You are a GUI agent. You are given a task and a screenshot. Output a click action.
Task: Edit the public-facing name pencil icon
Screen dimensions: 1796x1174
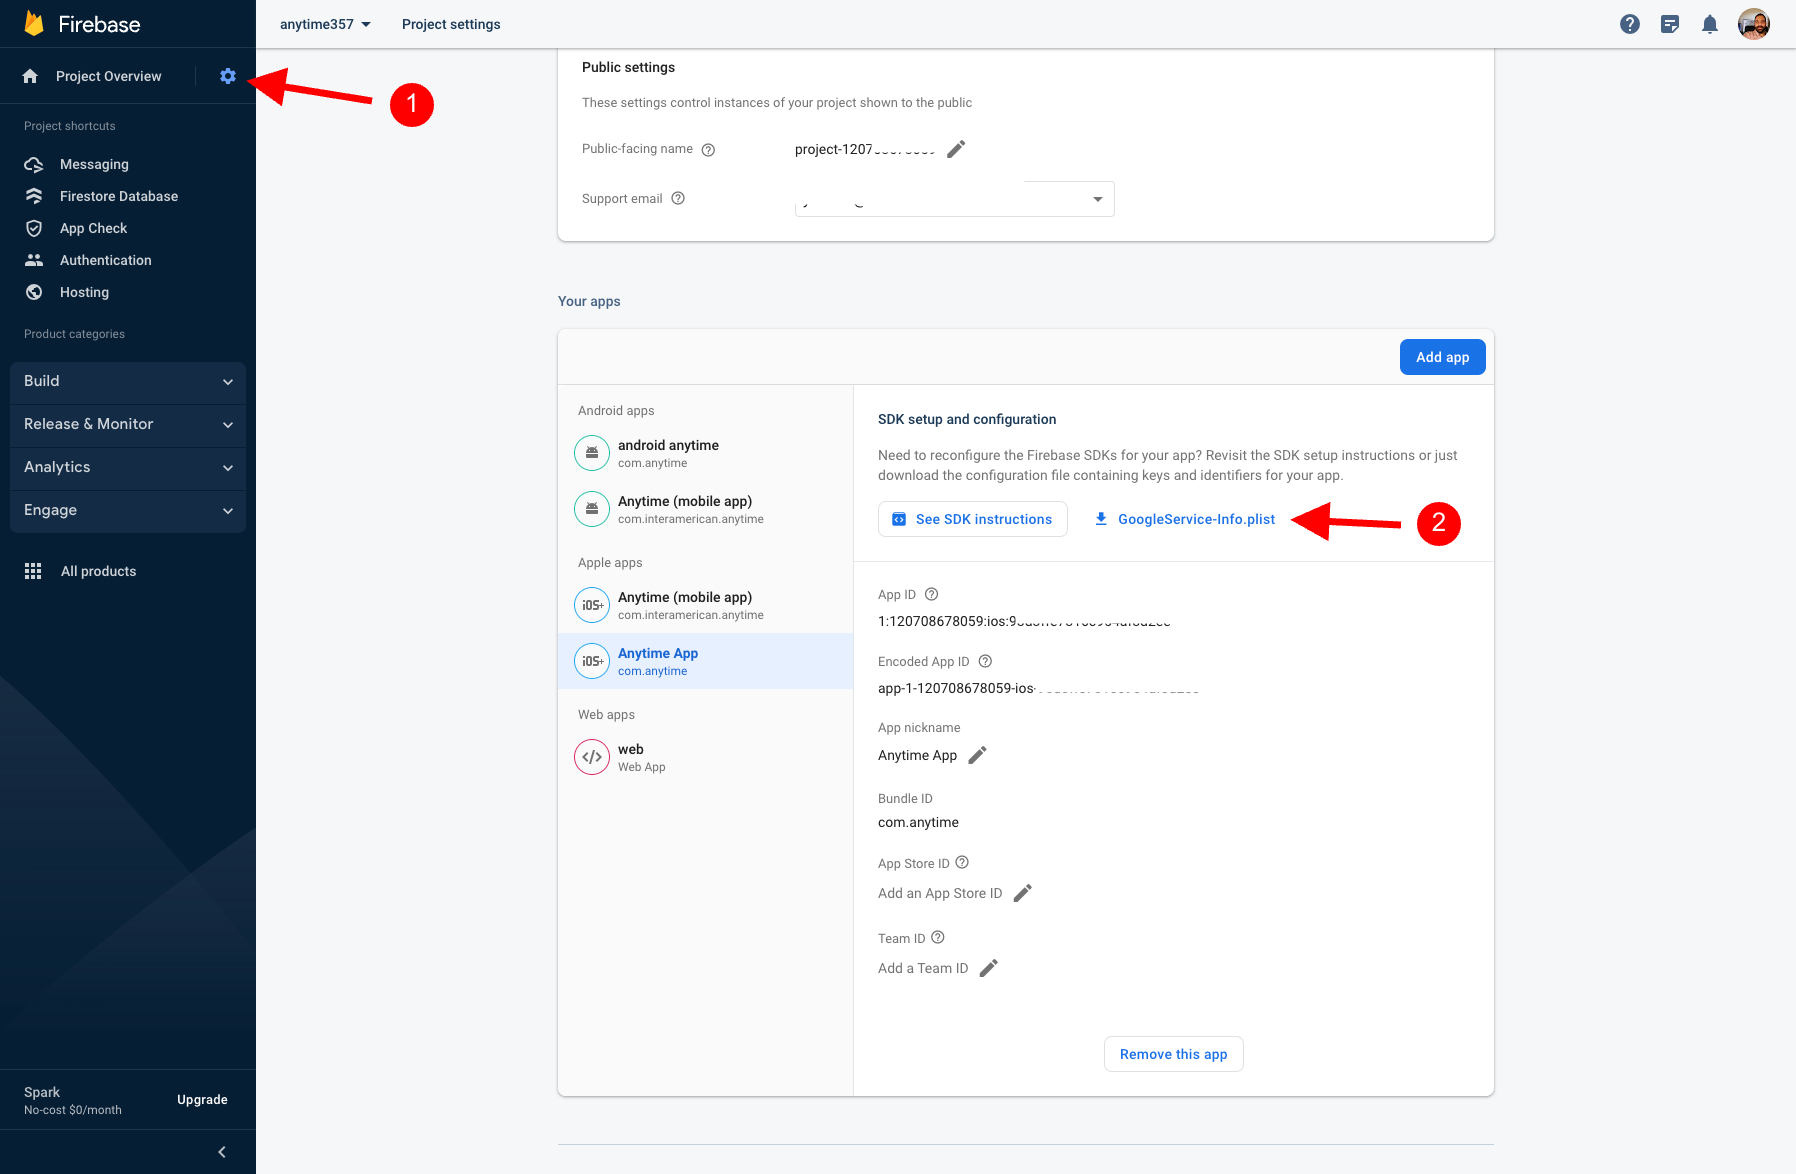coord(956,149)
